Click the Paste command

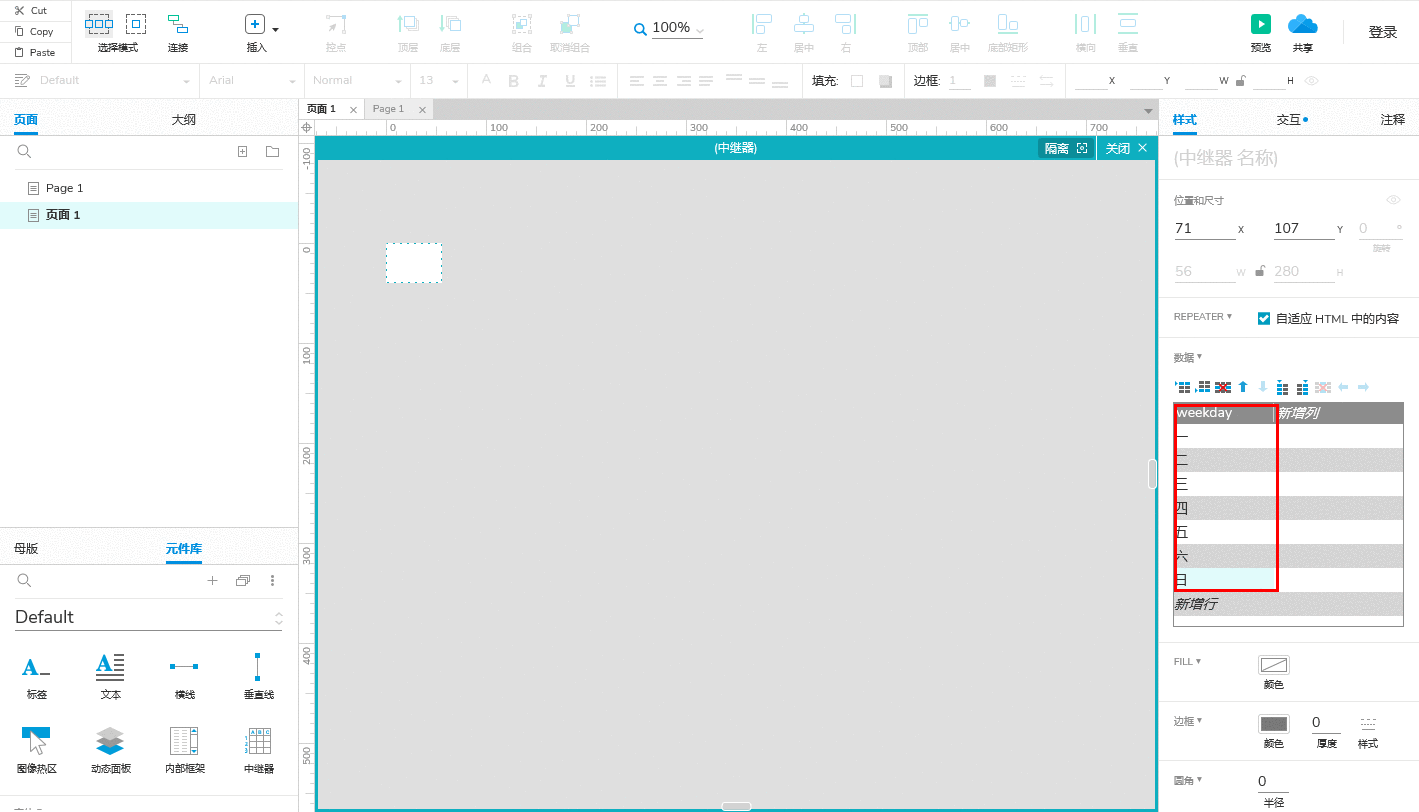[34, 52]
